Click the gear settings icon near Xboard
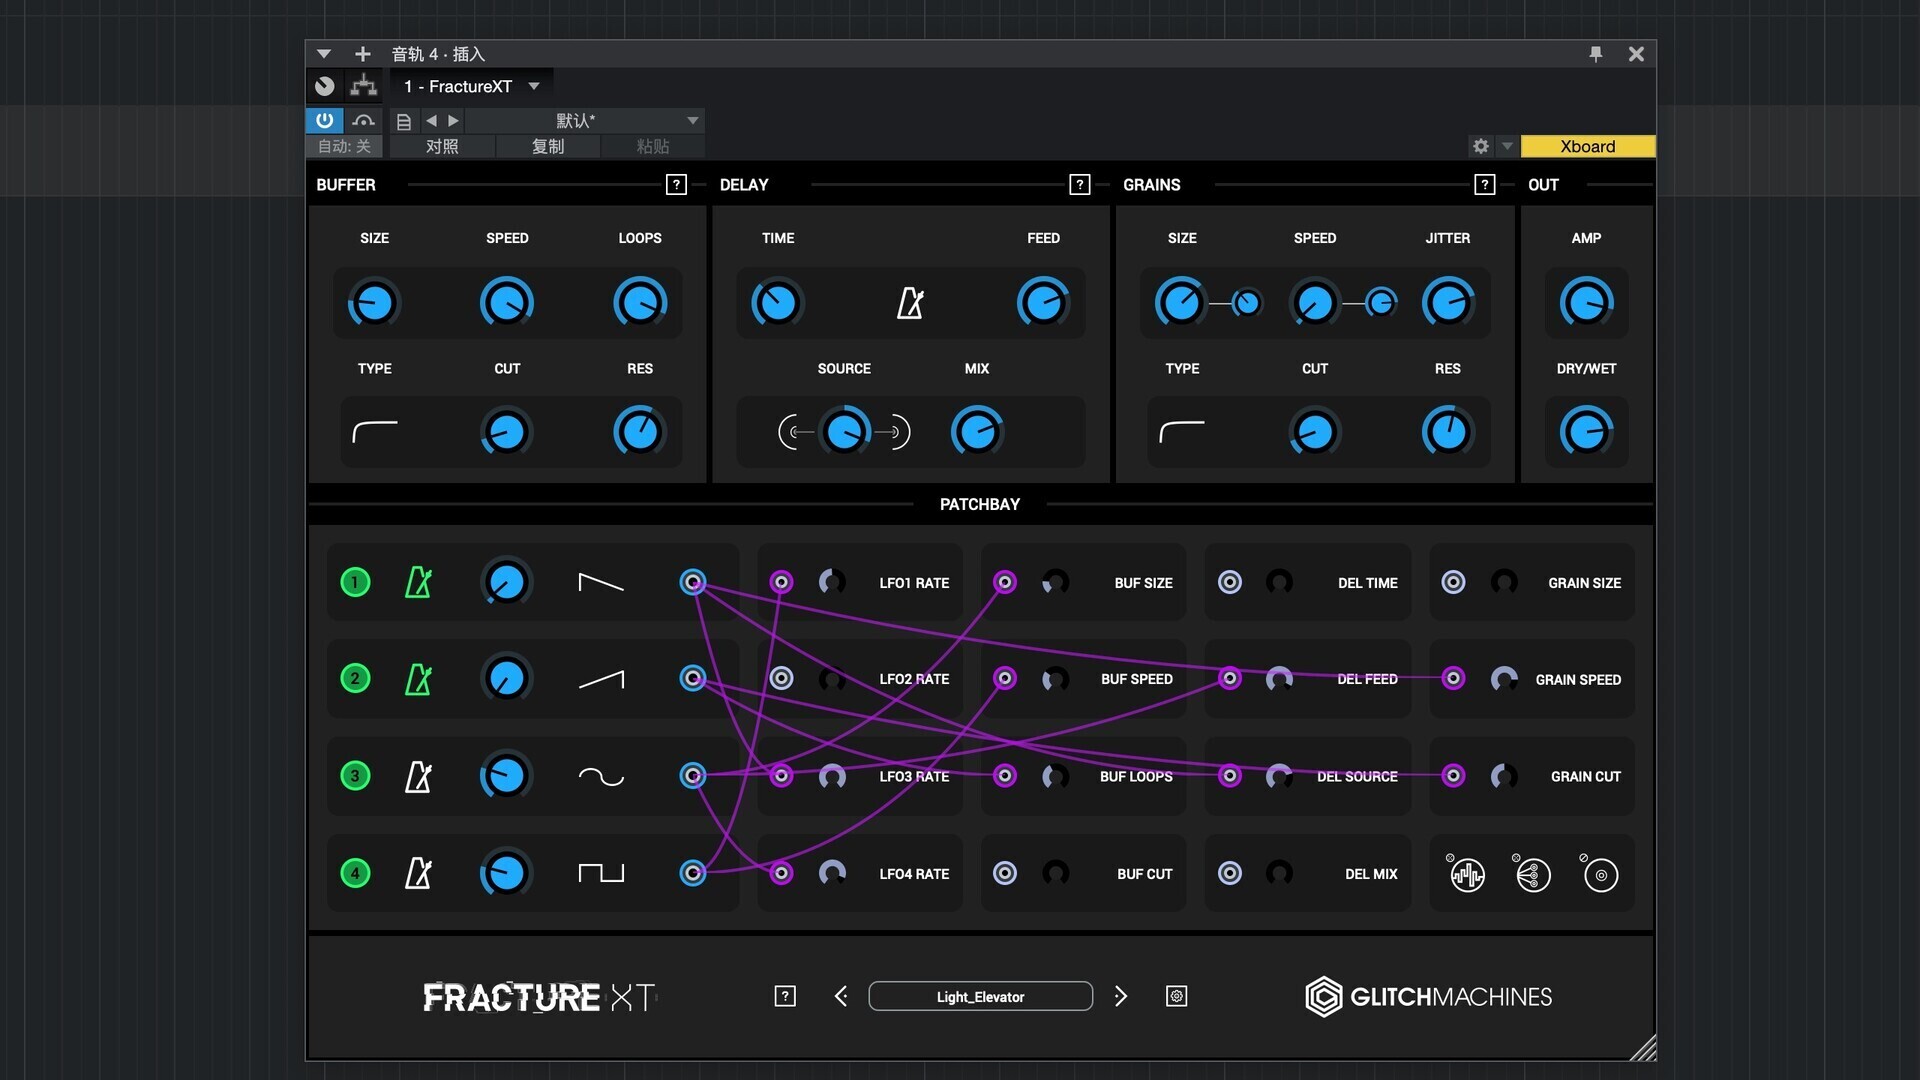Screen dimensions: 1920x1080 click(x=1481, y=146)
